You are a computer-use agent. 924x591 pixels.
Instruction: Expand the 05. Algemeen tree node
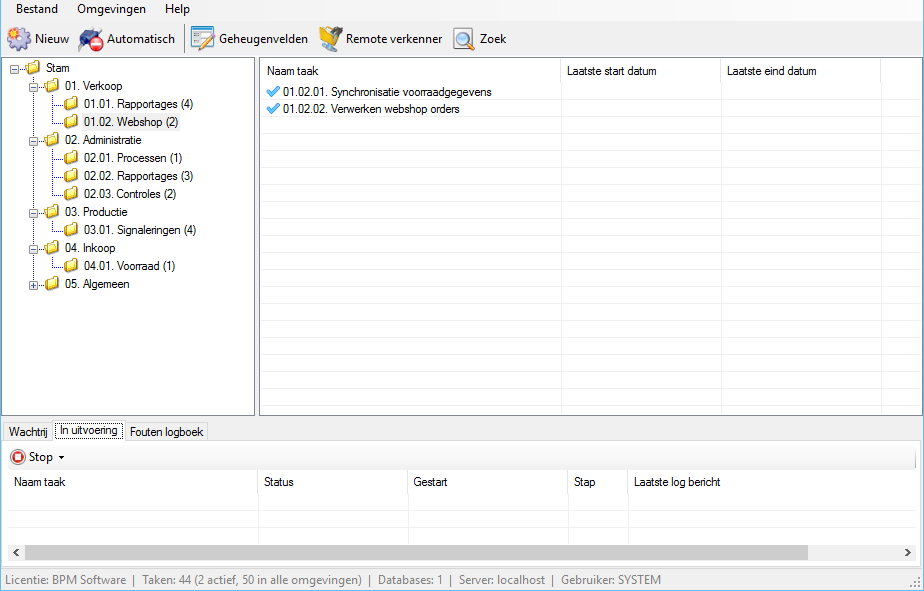tap(34, 285)
